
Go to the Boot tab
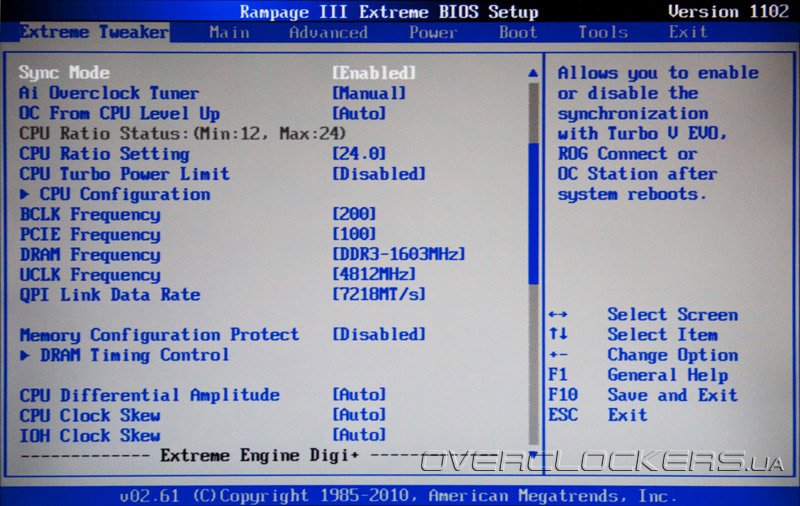[518, 33]
